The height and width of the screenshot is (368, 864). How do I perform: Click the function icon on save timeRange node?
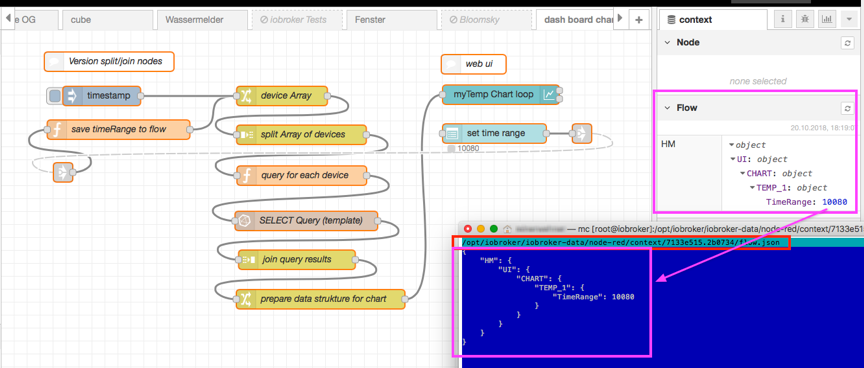click(56, 130)
